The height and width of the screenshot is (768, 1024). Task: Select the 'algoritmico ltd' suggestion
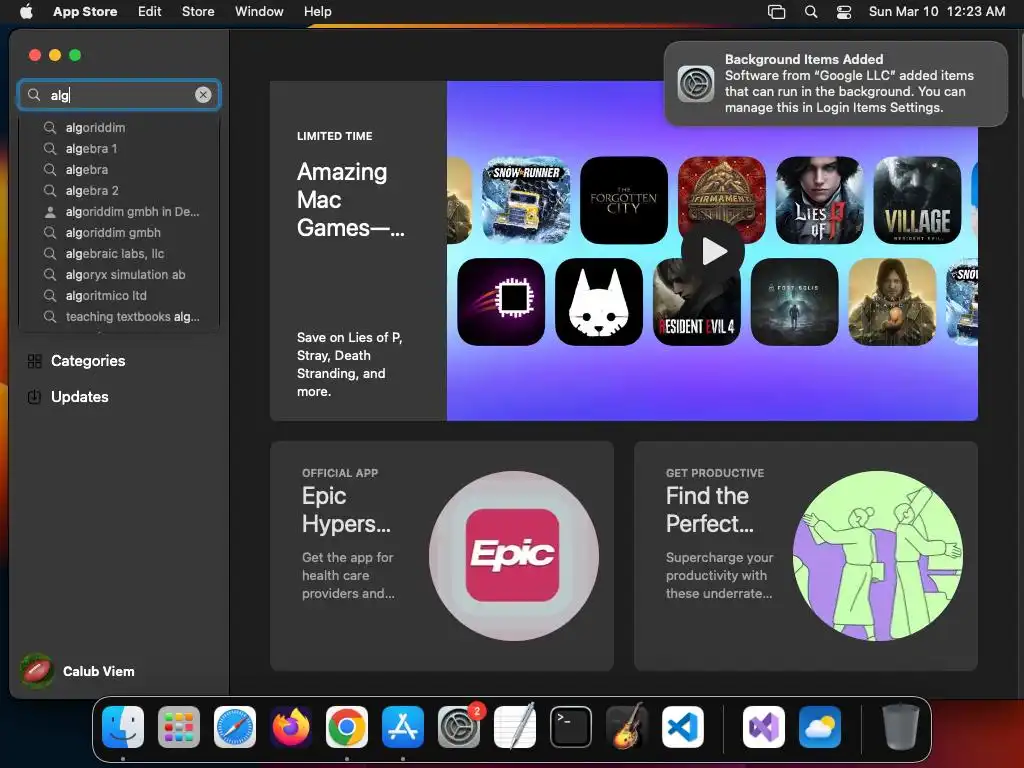(x=119, y=295)
